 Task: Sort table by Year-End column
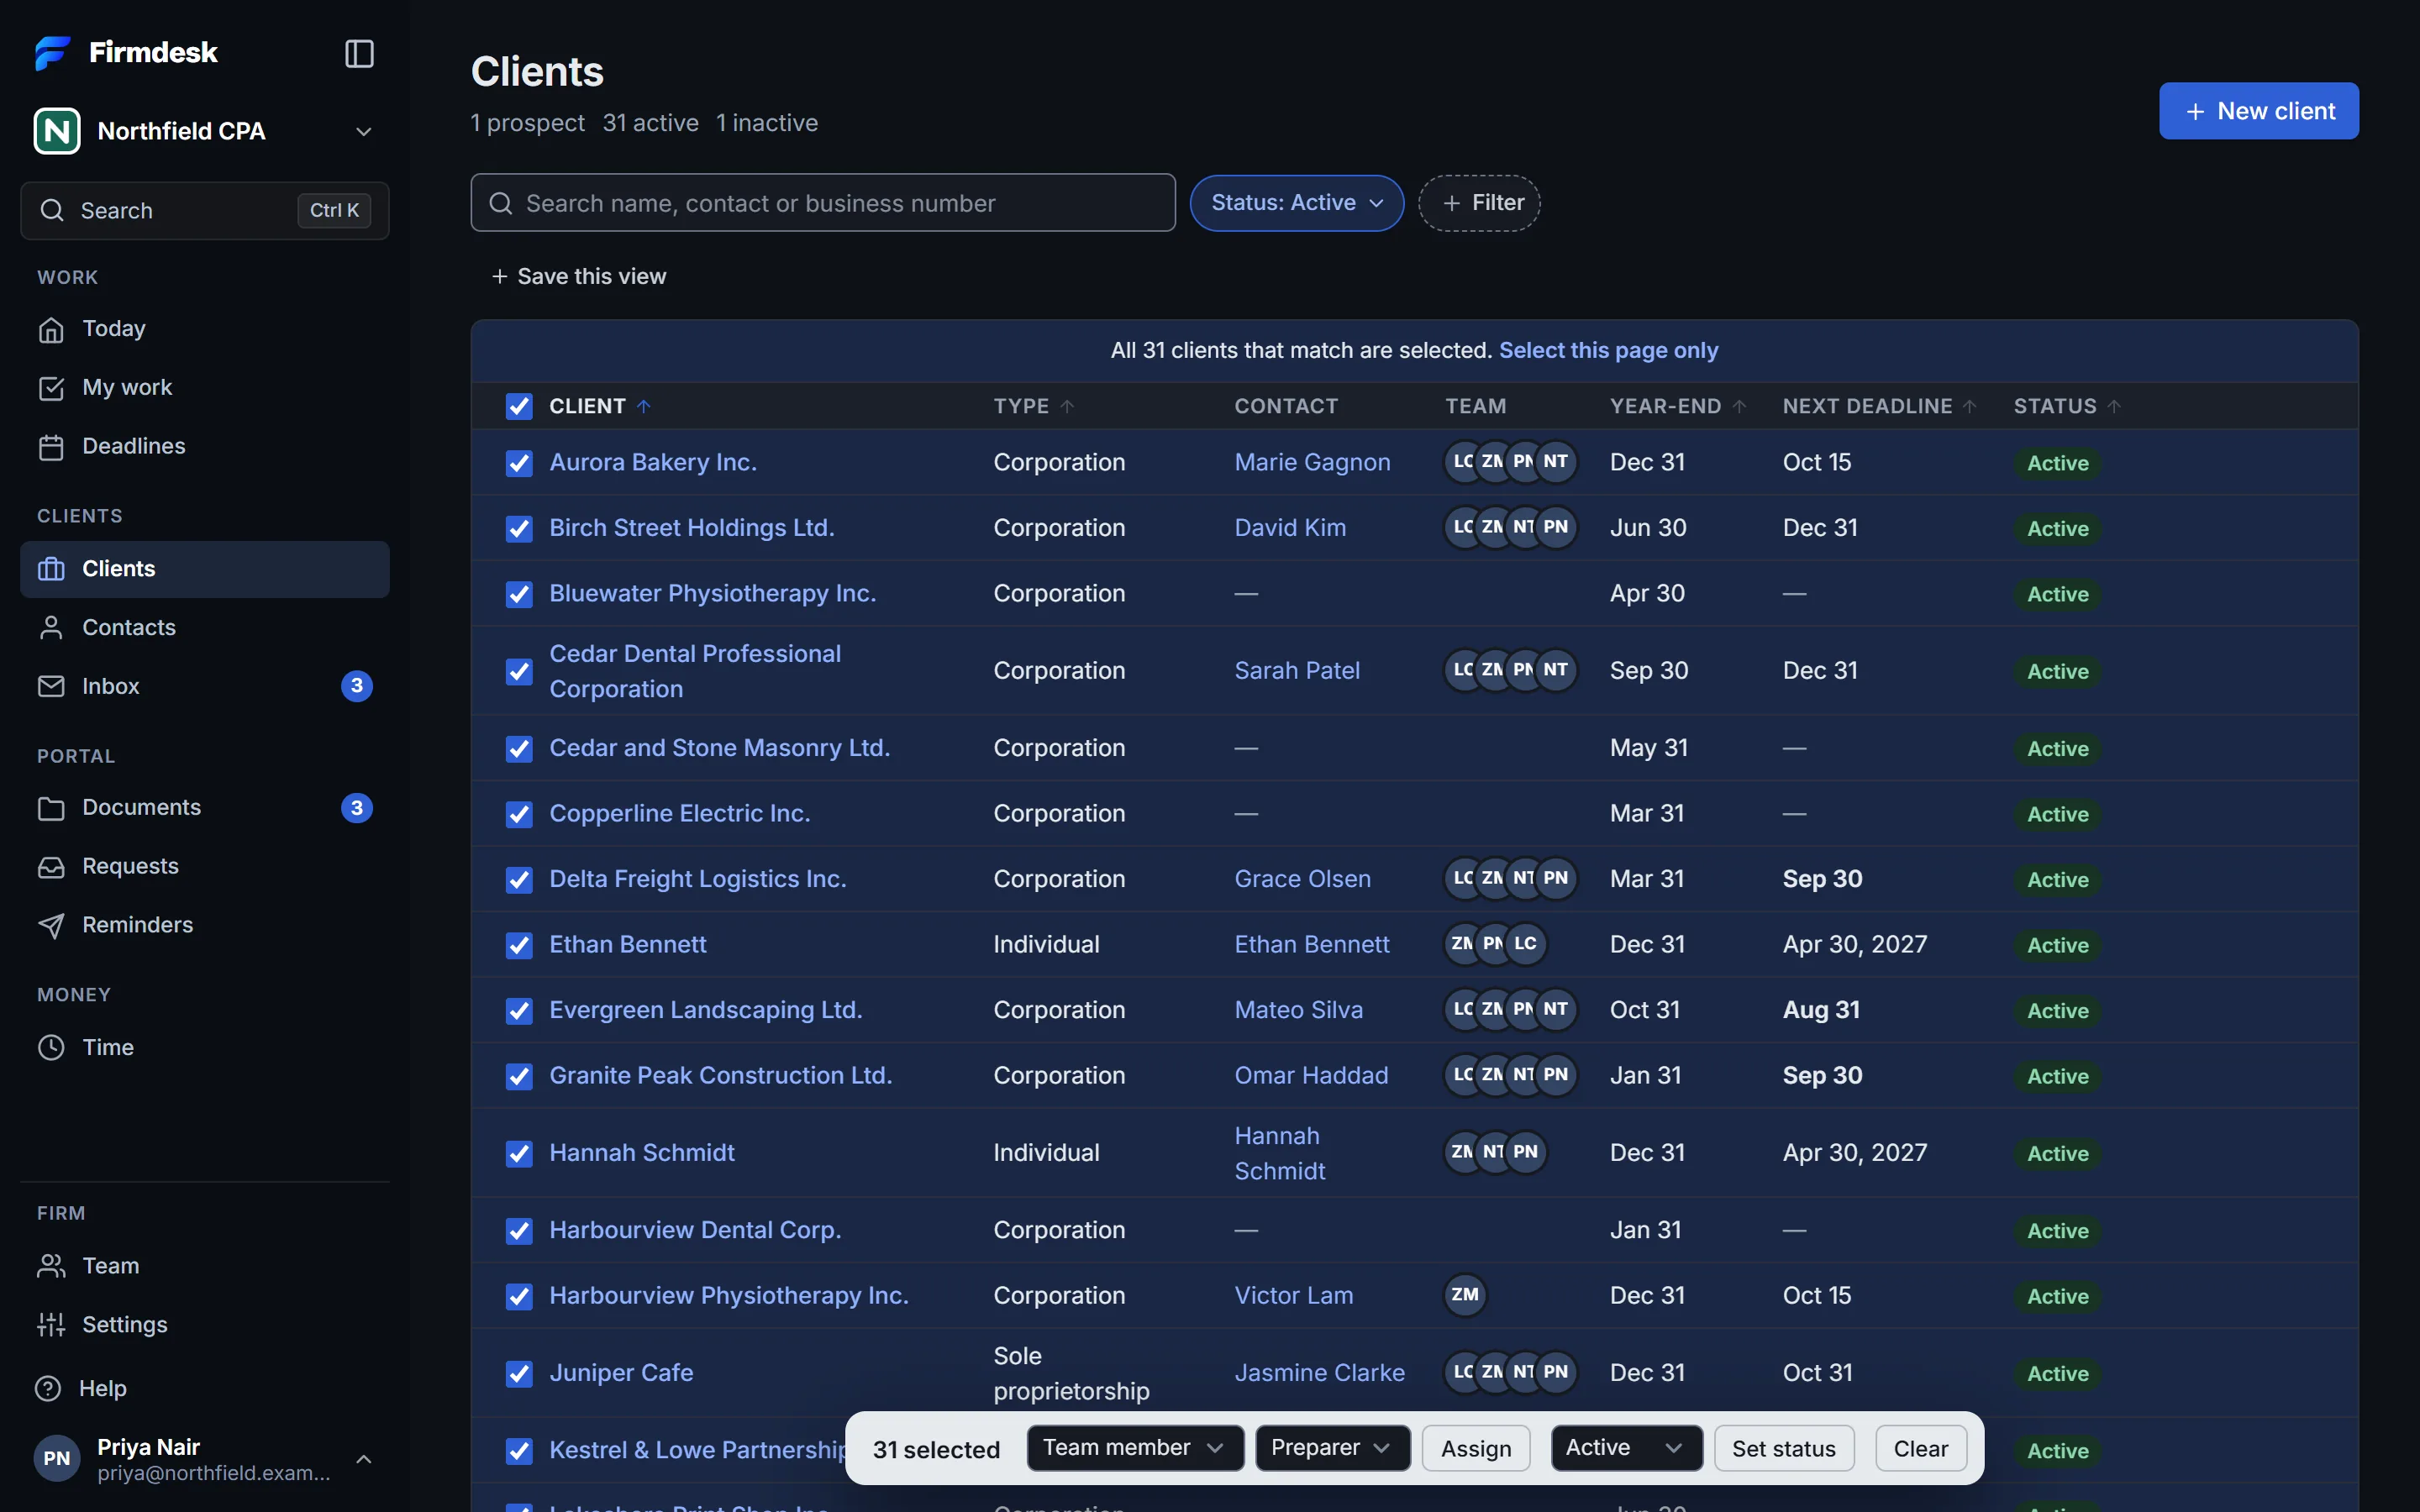[1677, 406]
